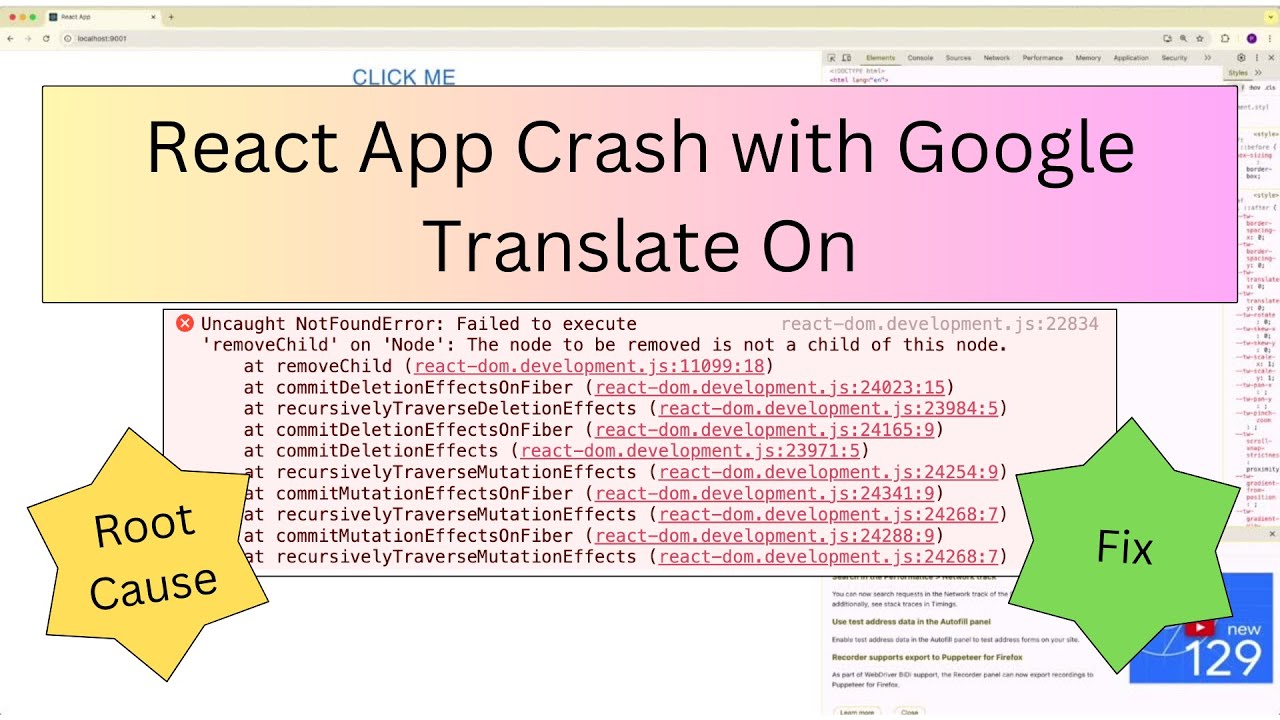Click 'Recorder supports export to Puppeteer for Firefox'

925,657
